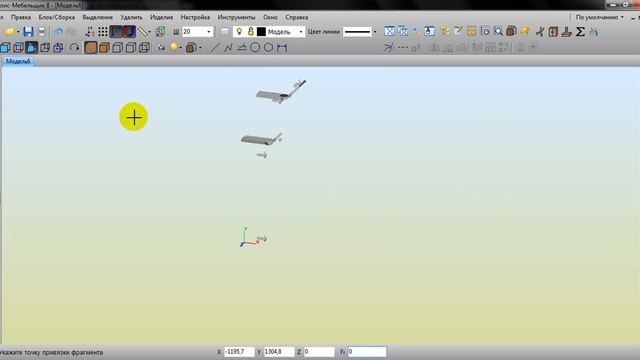Expand the Цвет линии dropdown arrow

coord(375,32)
